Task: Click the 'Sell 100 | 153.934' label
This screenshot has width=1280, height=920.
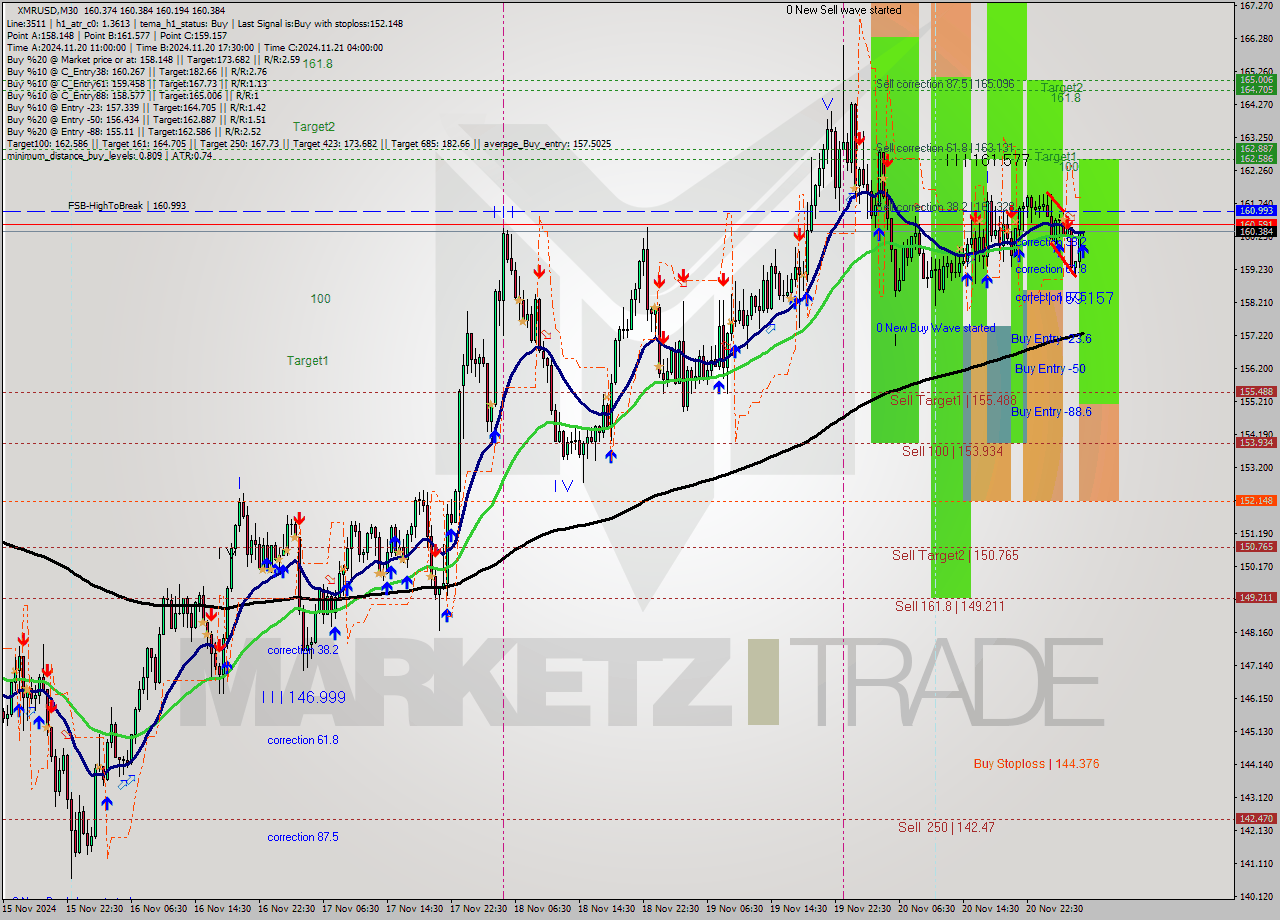Action: (x=952, y=451)
